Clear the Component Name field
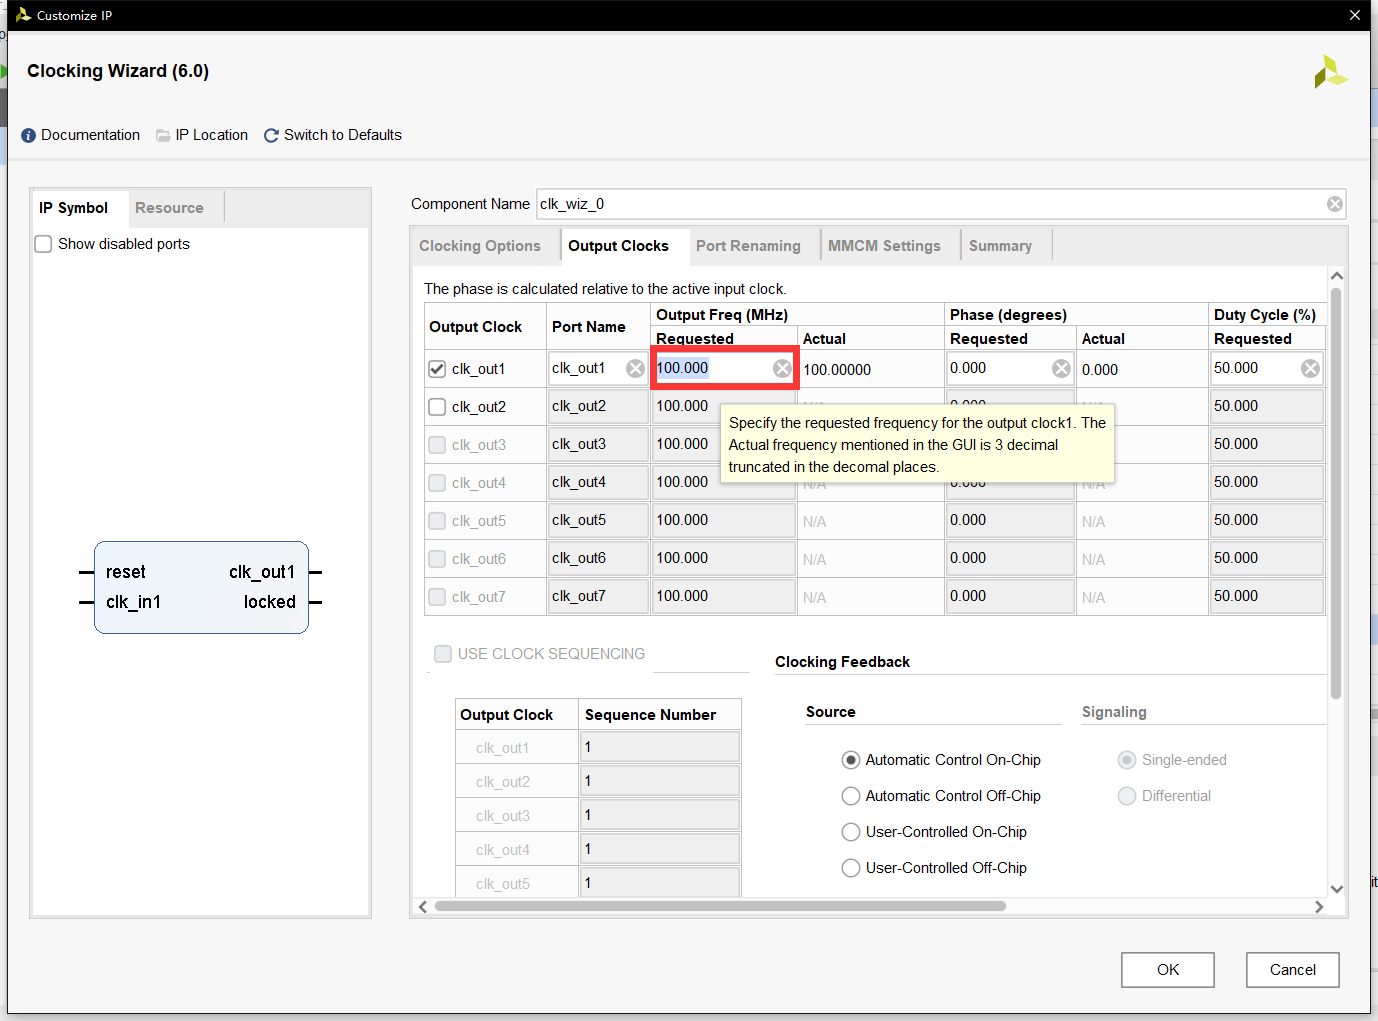This screenshot has width=1378, height=1021. 1334,204
